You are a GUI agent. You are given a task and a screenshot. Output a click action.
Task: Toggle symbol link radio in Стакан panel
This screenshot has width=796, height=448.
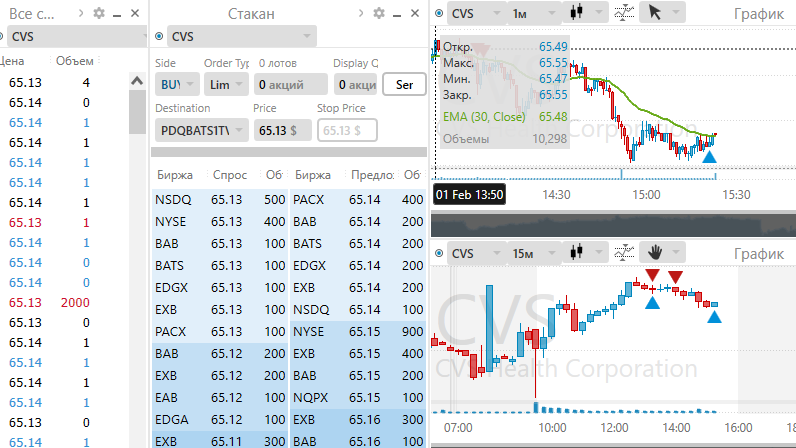160,37
